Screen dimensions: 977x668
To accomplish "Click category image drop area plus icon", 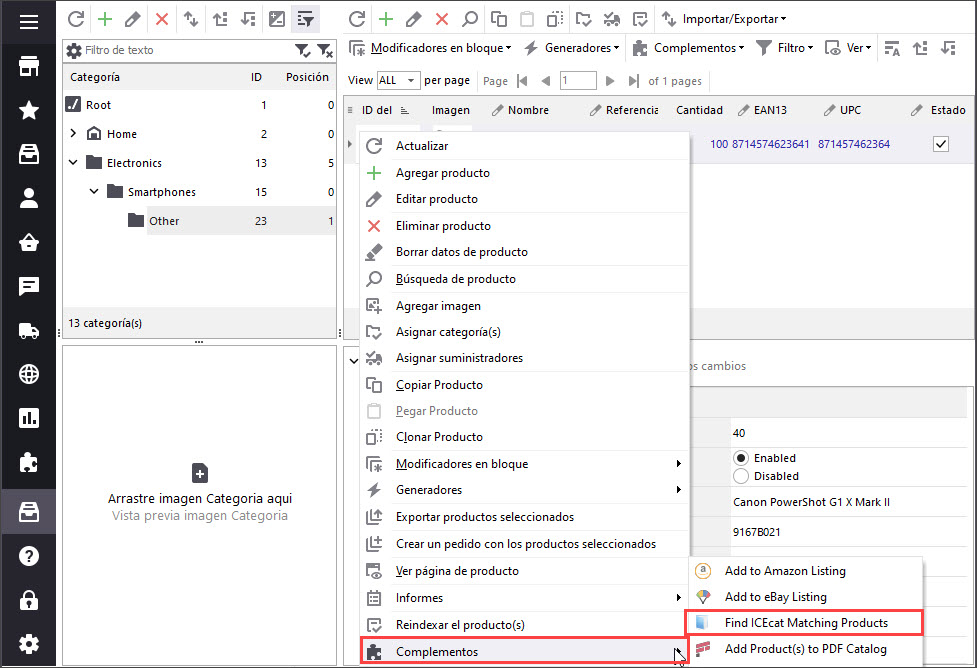I will (199, 474).
